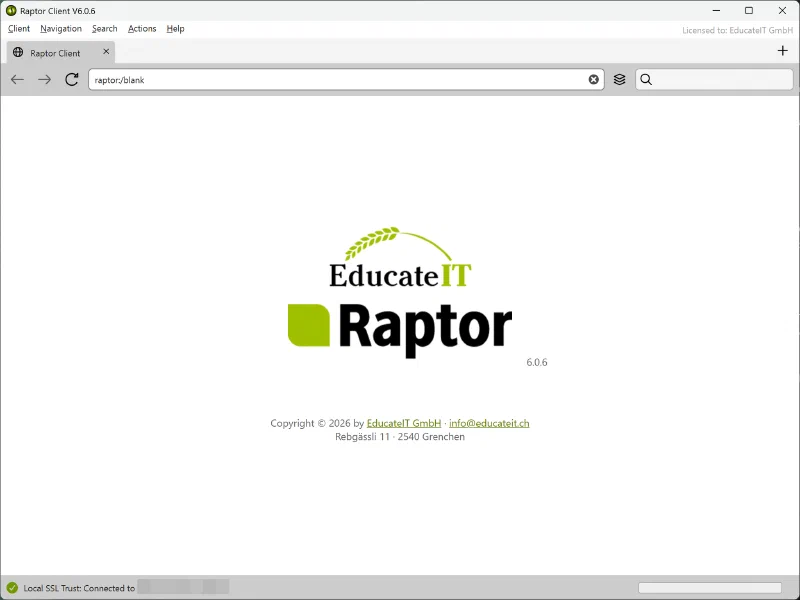The height and width of the screenshot is (600, 800).
Task: Click the globe icon on the tab
Action: point(18,52)
